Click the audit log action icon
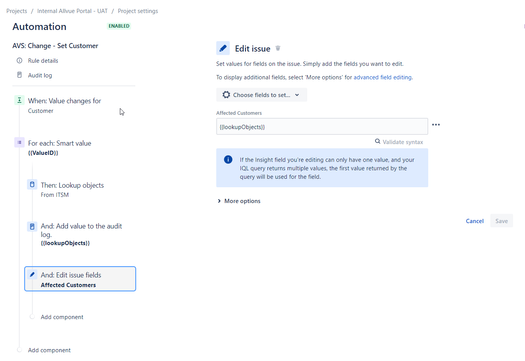Viewport: 525px width, 361px height. (32, 227)
